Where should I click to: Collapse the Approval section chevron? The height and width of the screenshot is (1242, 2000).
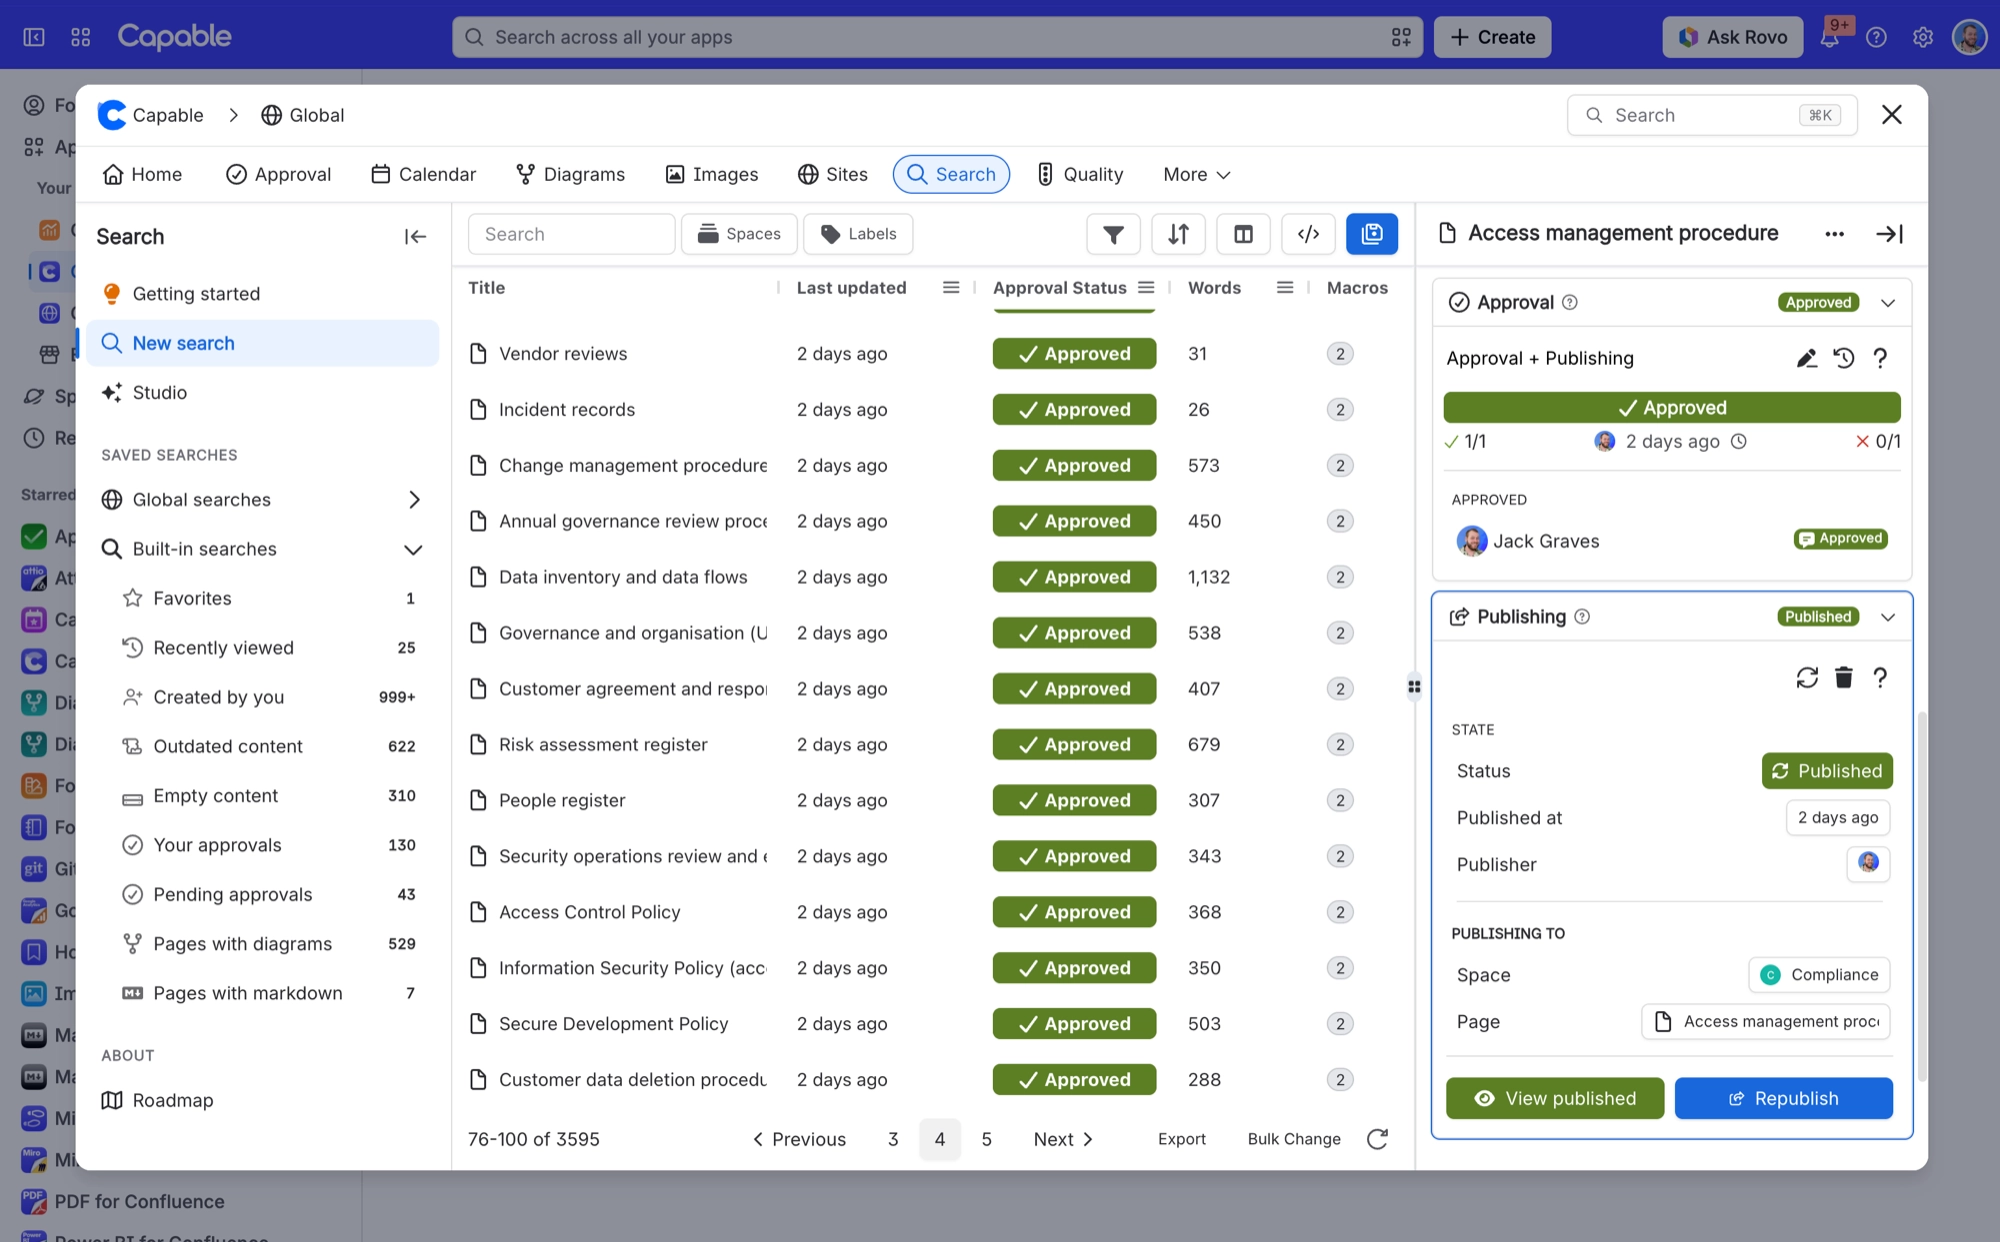click(x=1888, y=303)
